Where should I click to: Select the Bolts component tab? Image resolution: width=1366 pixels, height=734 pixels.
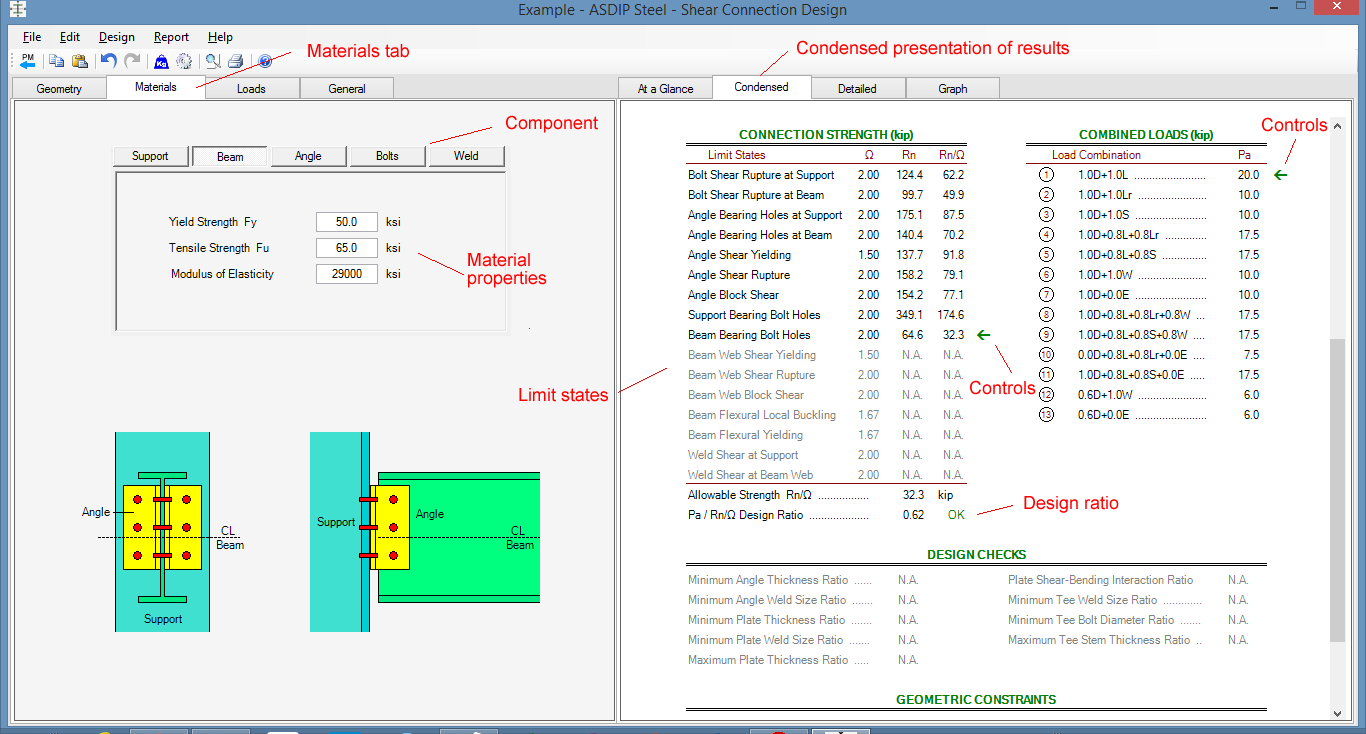point(387,155)
